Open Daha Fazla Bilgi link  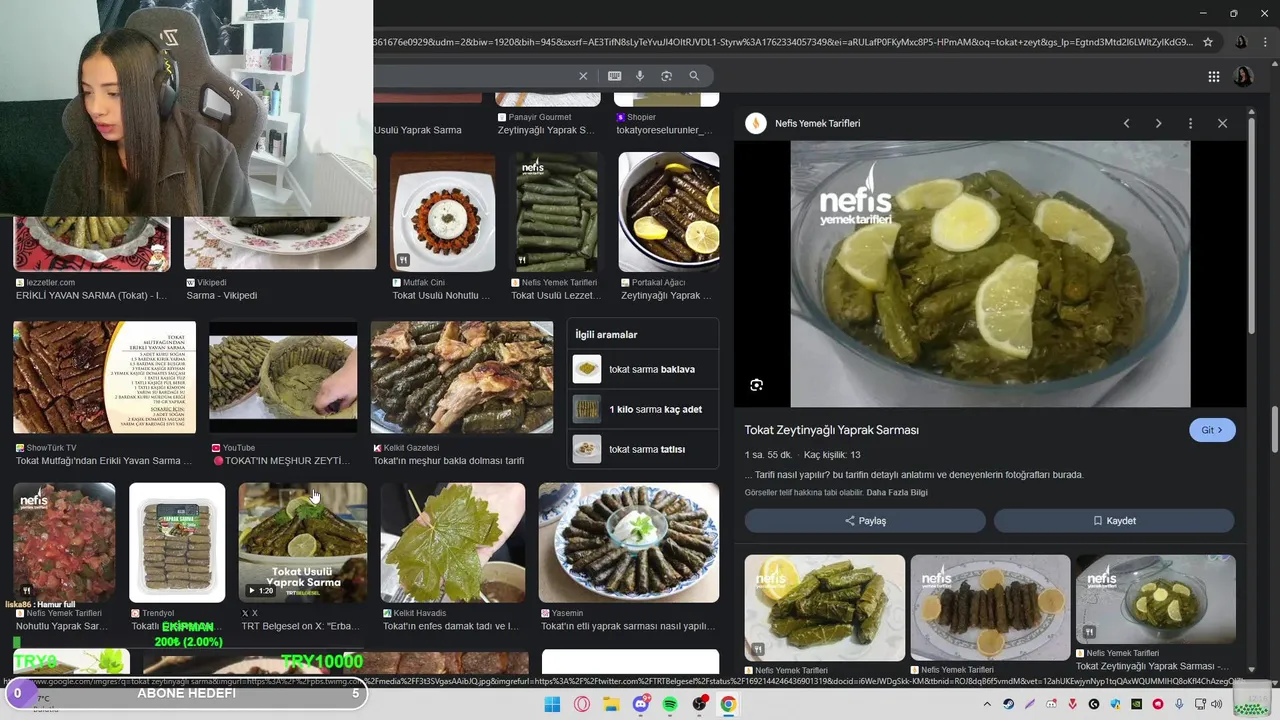point(897,493)
